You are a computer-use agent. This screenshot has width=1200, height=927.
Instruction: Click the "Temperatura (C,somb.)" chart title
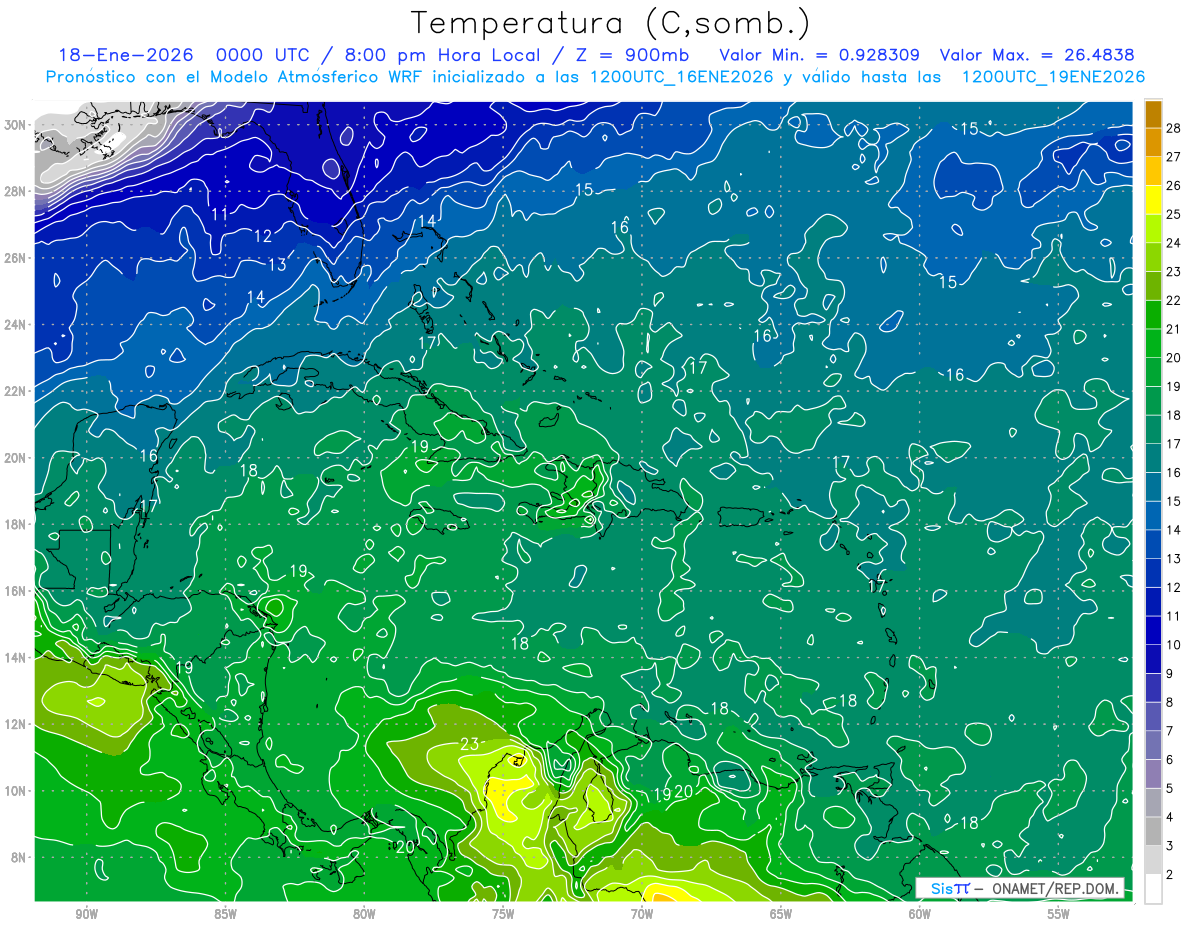point(611,23)
